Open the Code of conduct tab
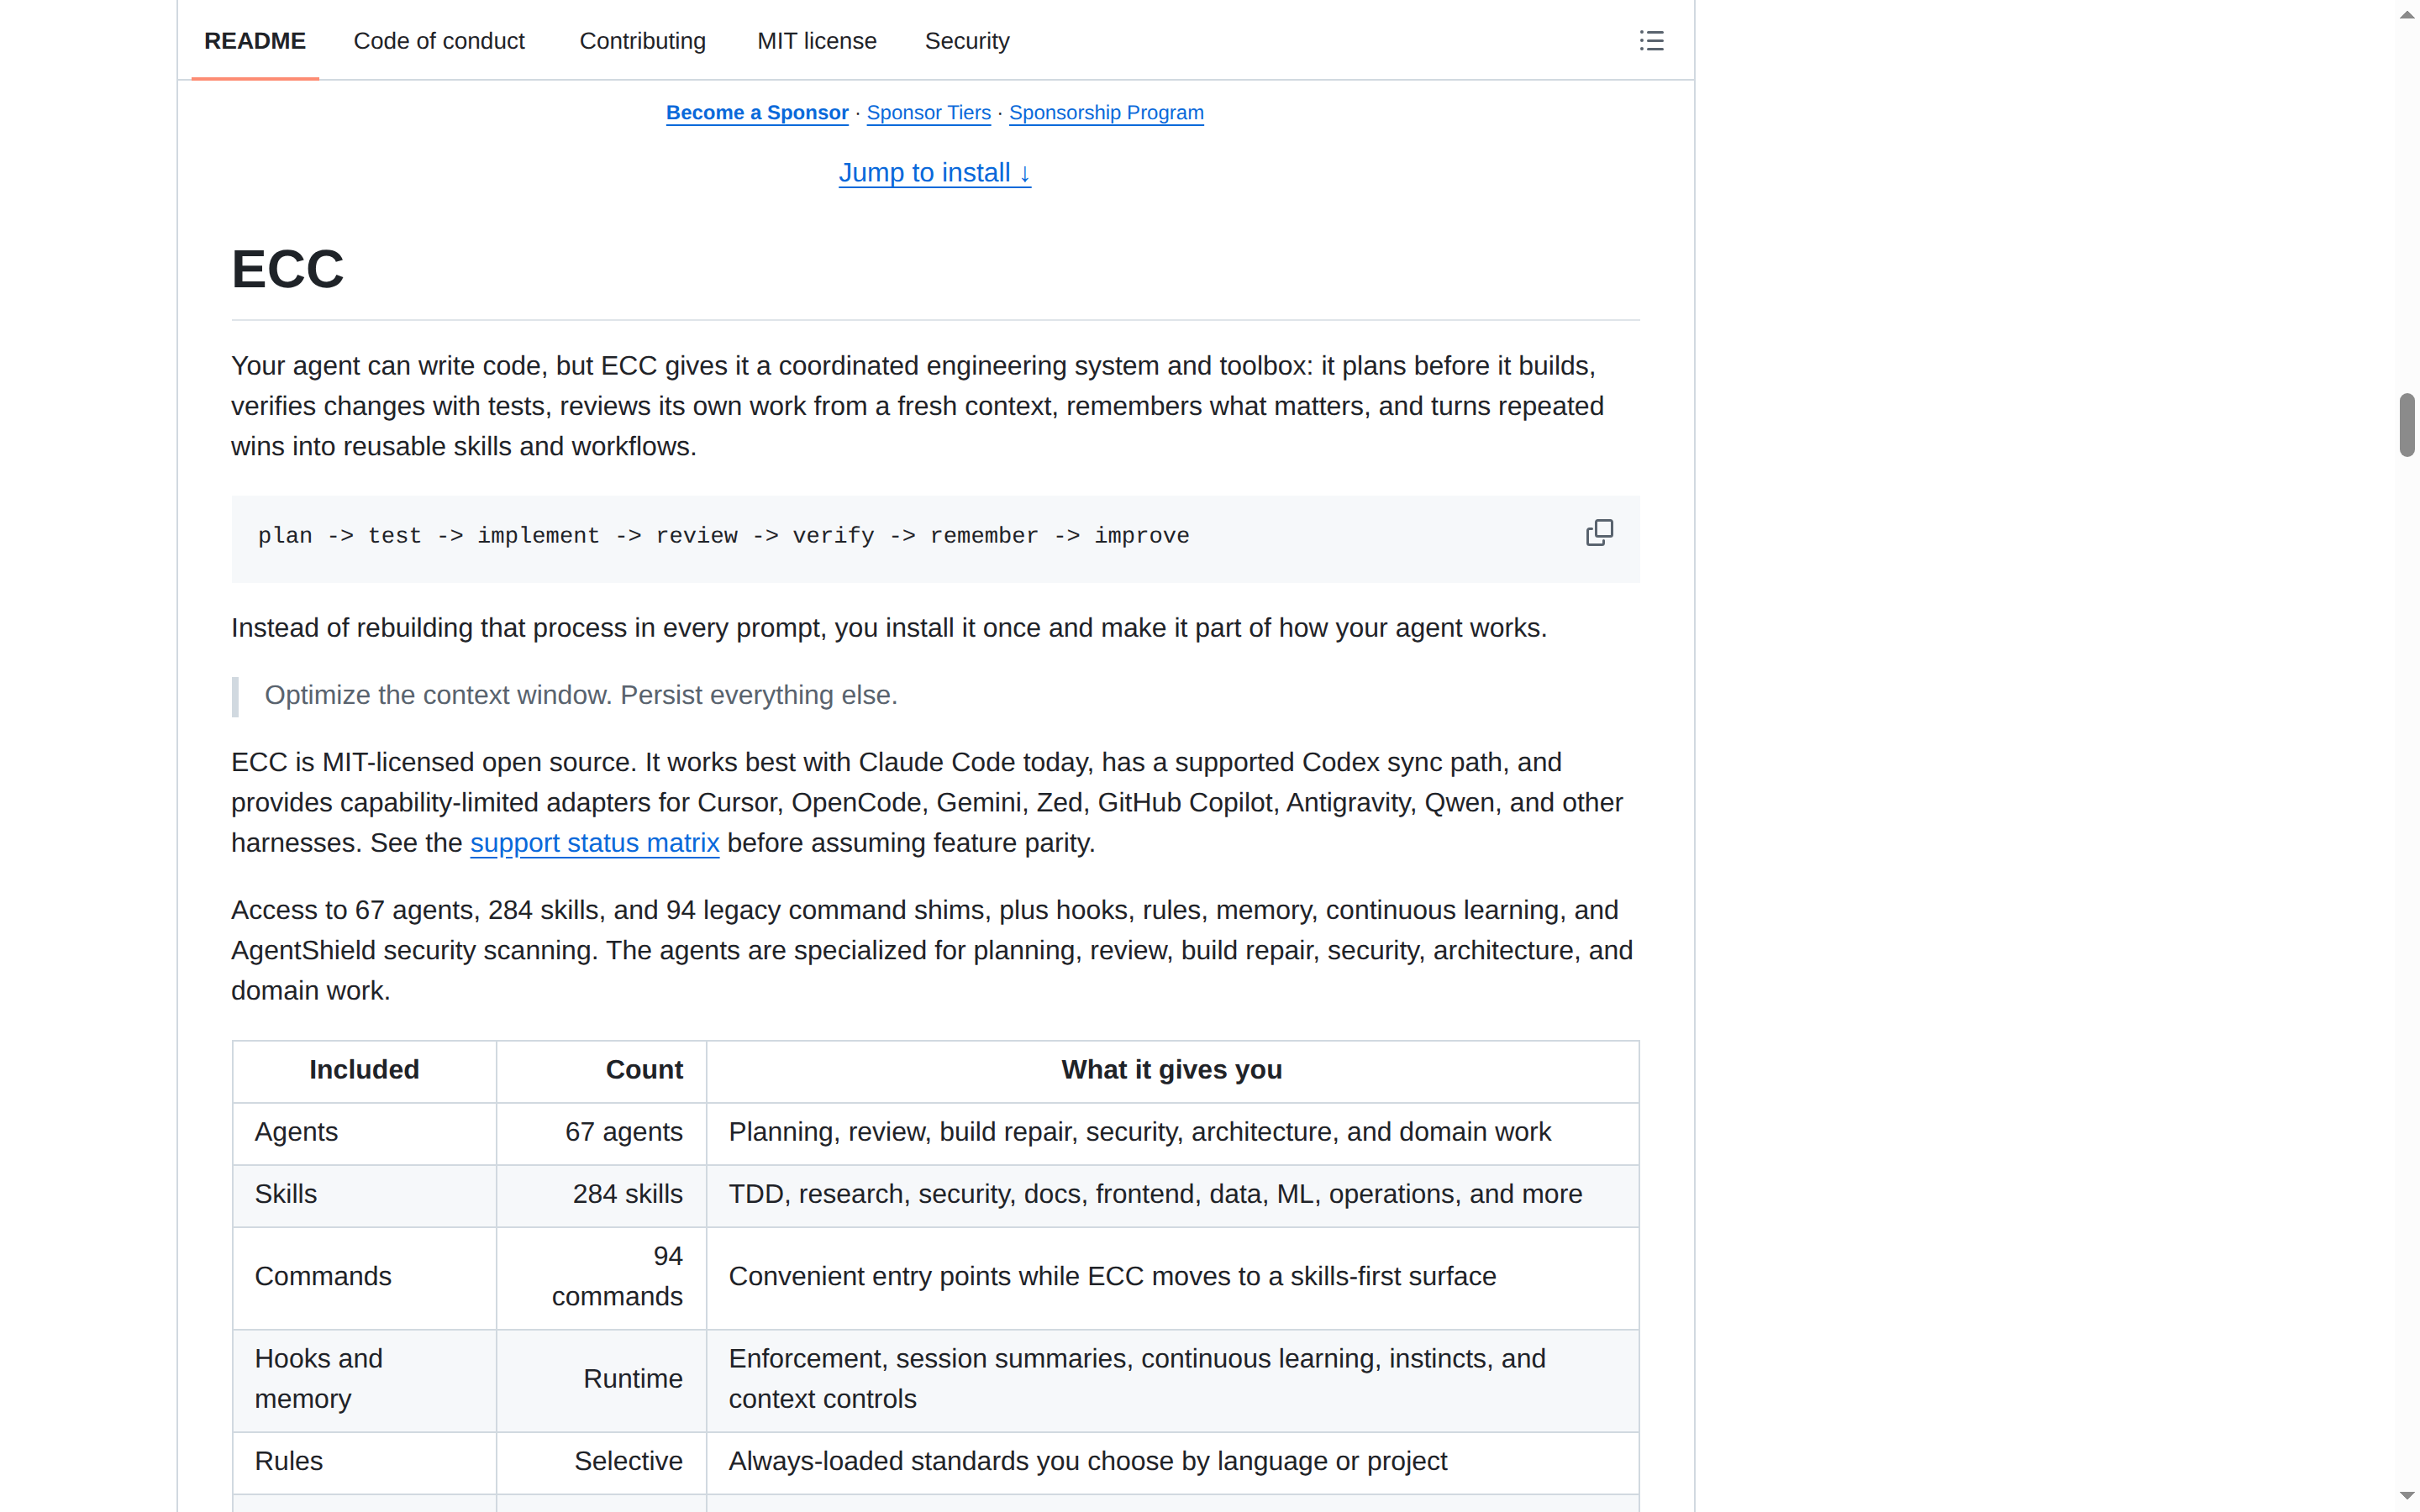This screenshot has height=1512, width=2420. click(x=439, y=41)
